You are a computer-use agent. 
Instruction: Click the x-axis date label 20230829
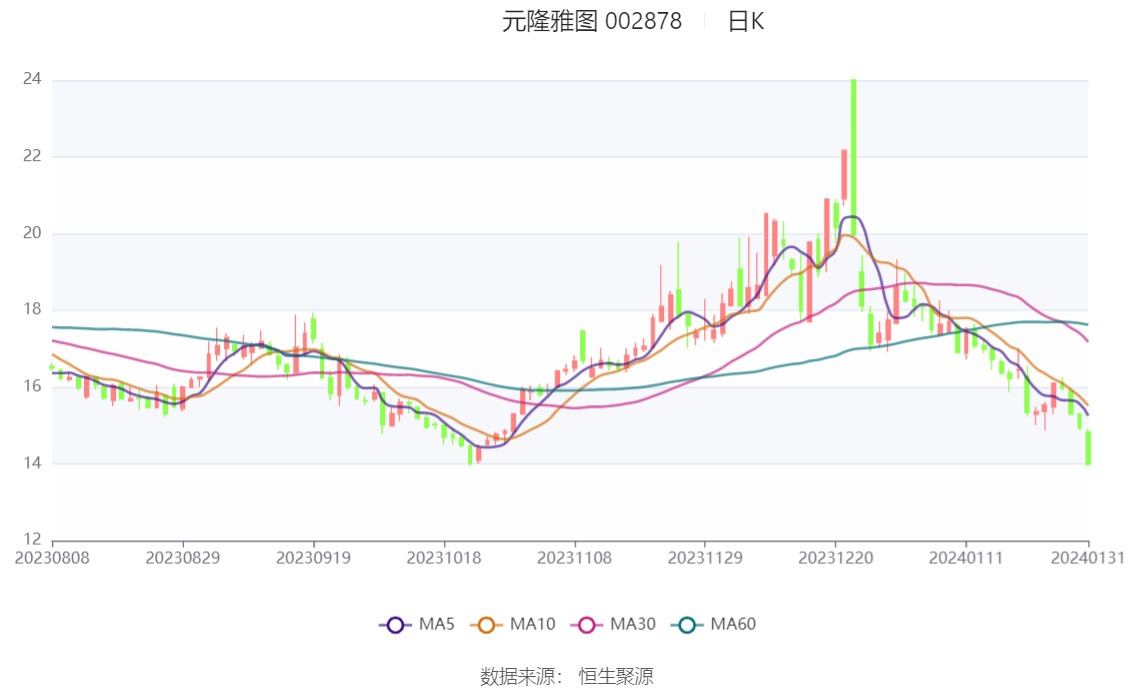coord(183,558)
